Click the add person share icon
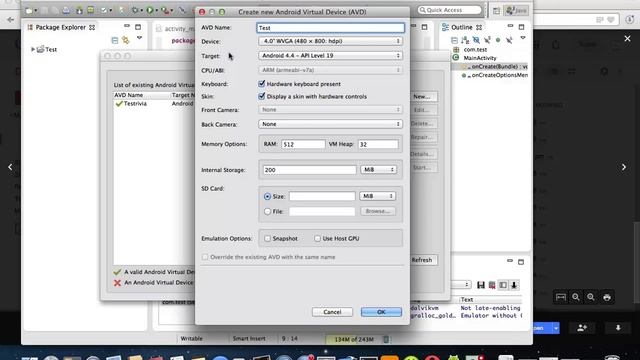The height and width of the screenshot is (360, 640). point(582,328)
